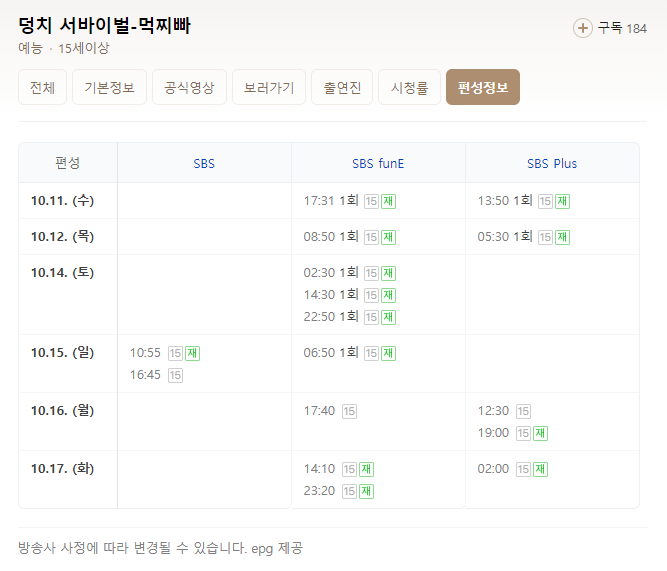This screenshot has width=667, height=571.
Task: Click the 15 age badge beside 12:30
Action: [523, 411]
